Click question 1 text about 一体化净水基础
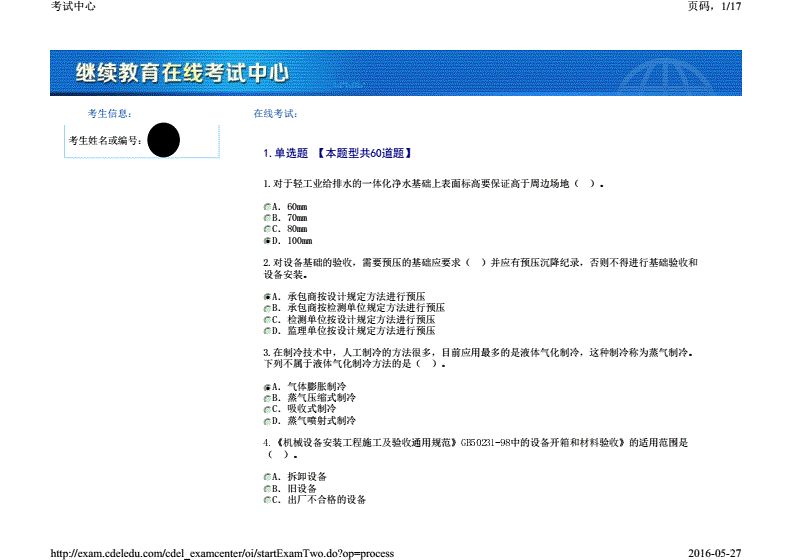Screen dimensions: 792x560 pyautogui.click(x=433, y=184)
